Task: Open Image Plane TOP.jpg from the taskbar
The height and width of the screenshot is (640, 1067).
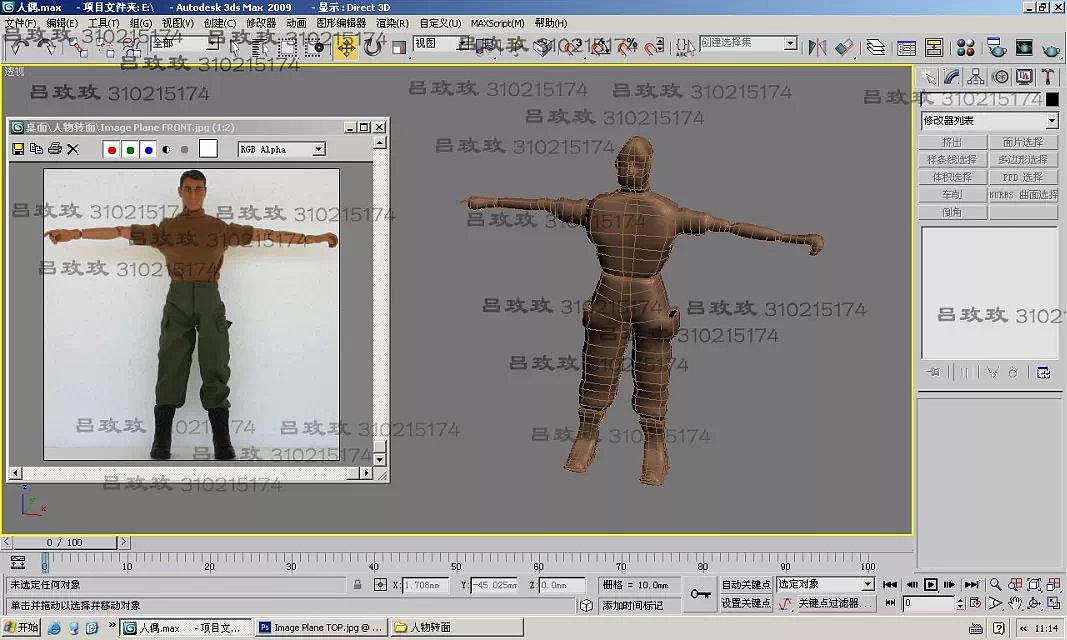Action: click(320, 628)
